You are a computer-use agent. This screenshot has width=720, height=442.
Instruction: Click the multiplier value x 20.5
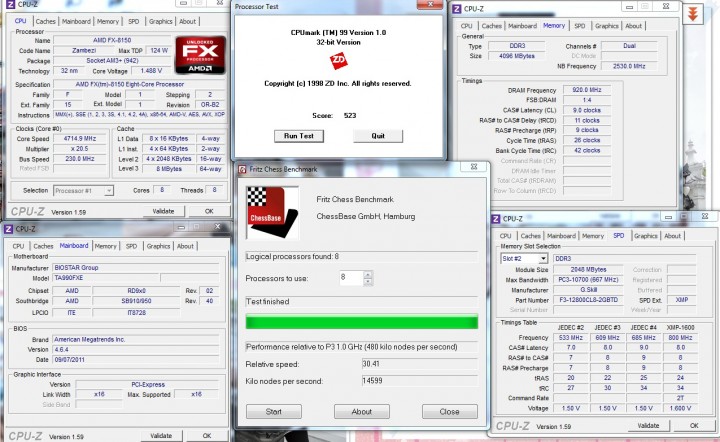(x=80, y=149)
